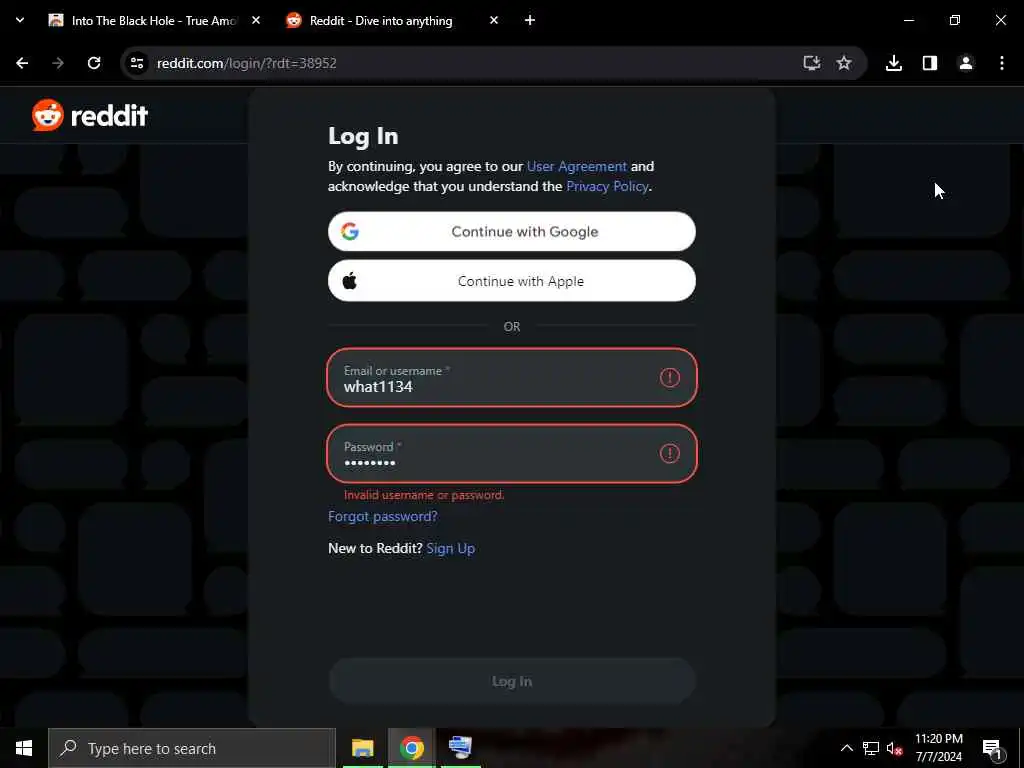Open the Windows Start menu

(x=24, y=748)
